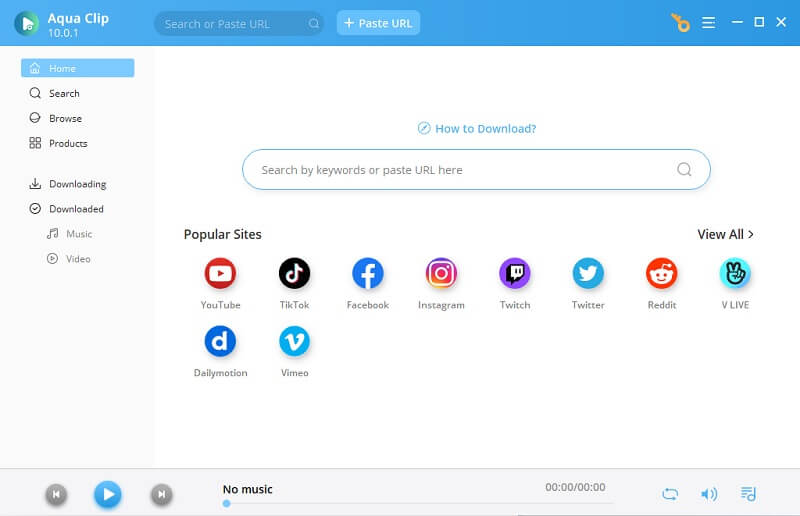Close the Aqua Clip window
Screen dimensions: 800x516
781,22
